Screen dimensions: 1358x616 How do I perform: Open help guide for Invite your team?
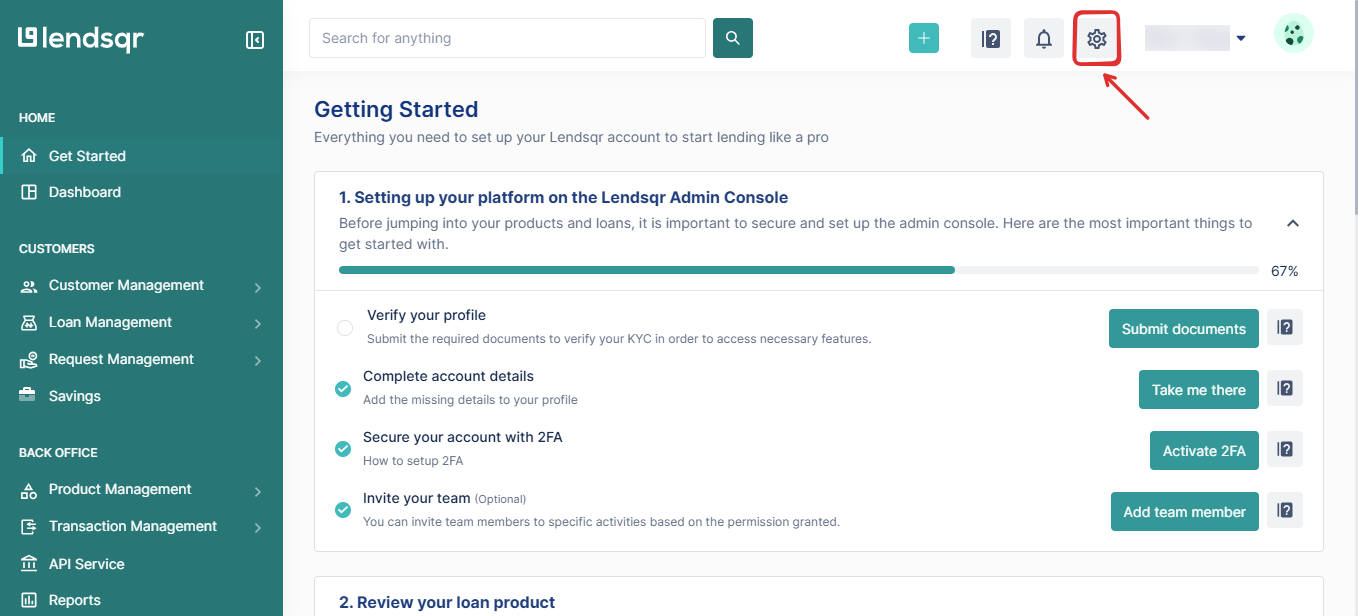click(x=1285, y=510)
